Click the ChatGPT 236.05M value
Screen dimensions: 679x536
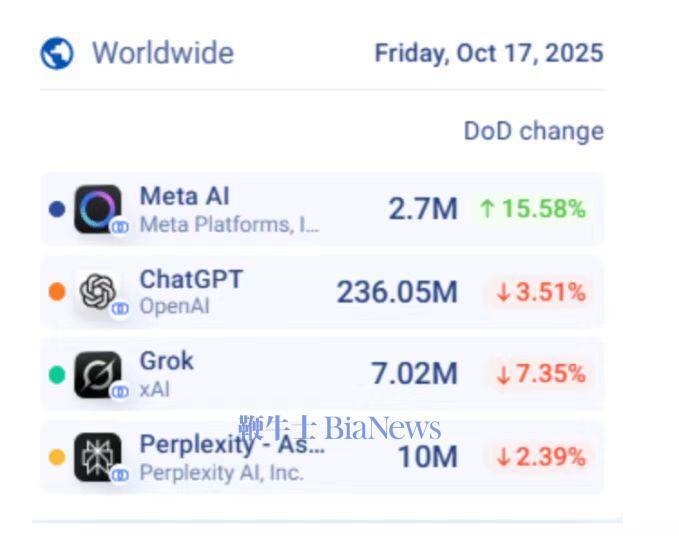(x=396, y=292)
